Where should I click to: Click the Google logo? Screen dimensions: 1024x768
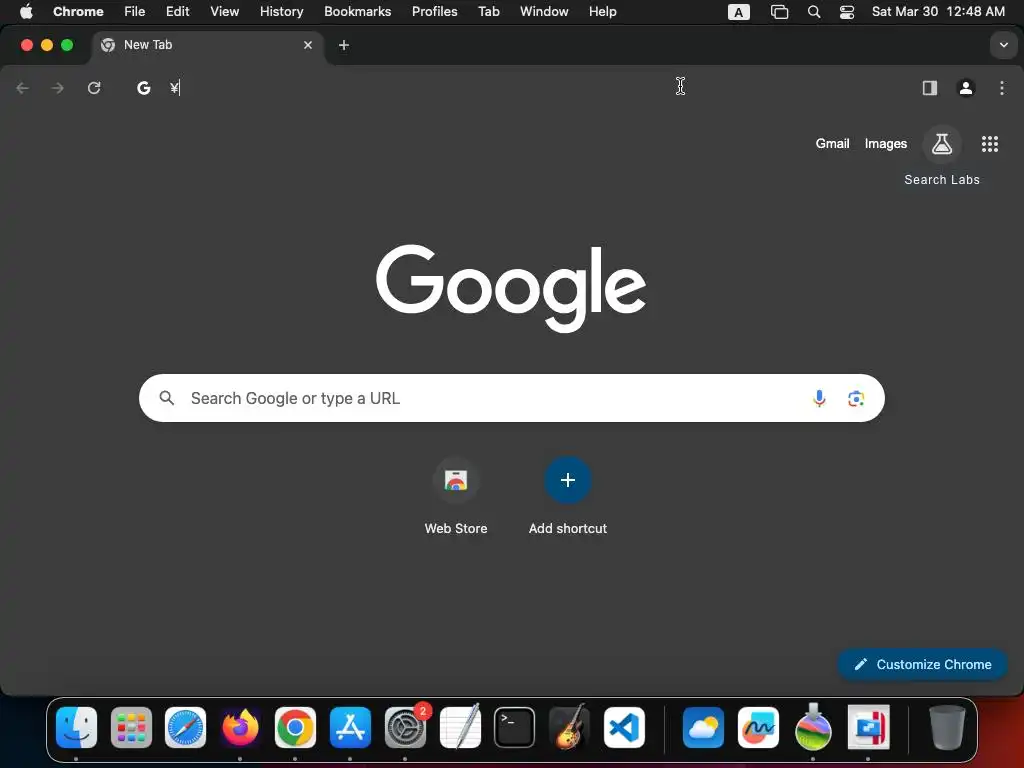point(511,288)
